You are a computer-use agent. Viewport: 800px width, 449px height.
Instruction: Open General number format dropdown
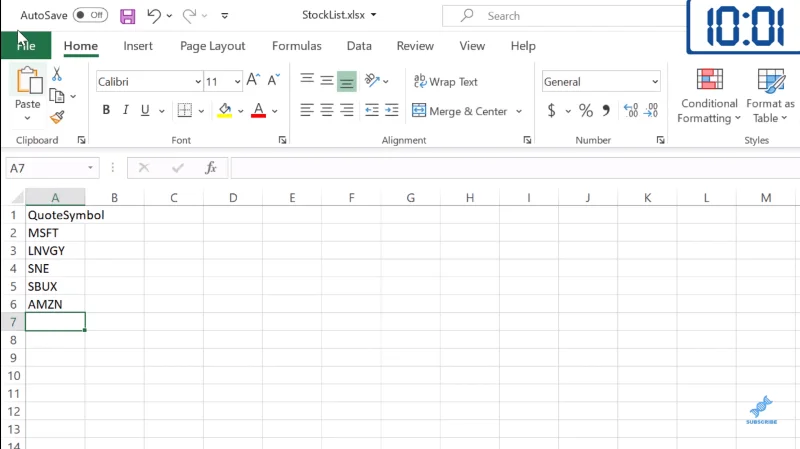(x=655, y=82)
